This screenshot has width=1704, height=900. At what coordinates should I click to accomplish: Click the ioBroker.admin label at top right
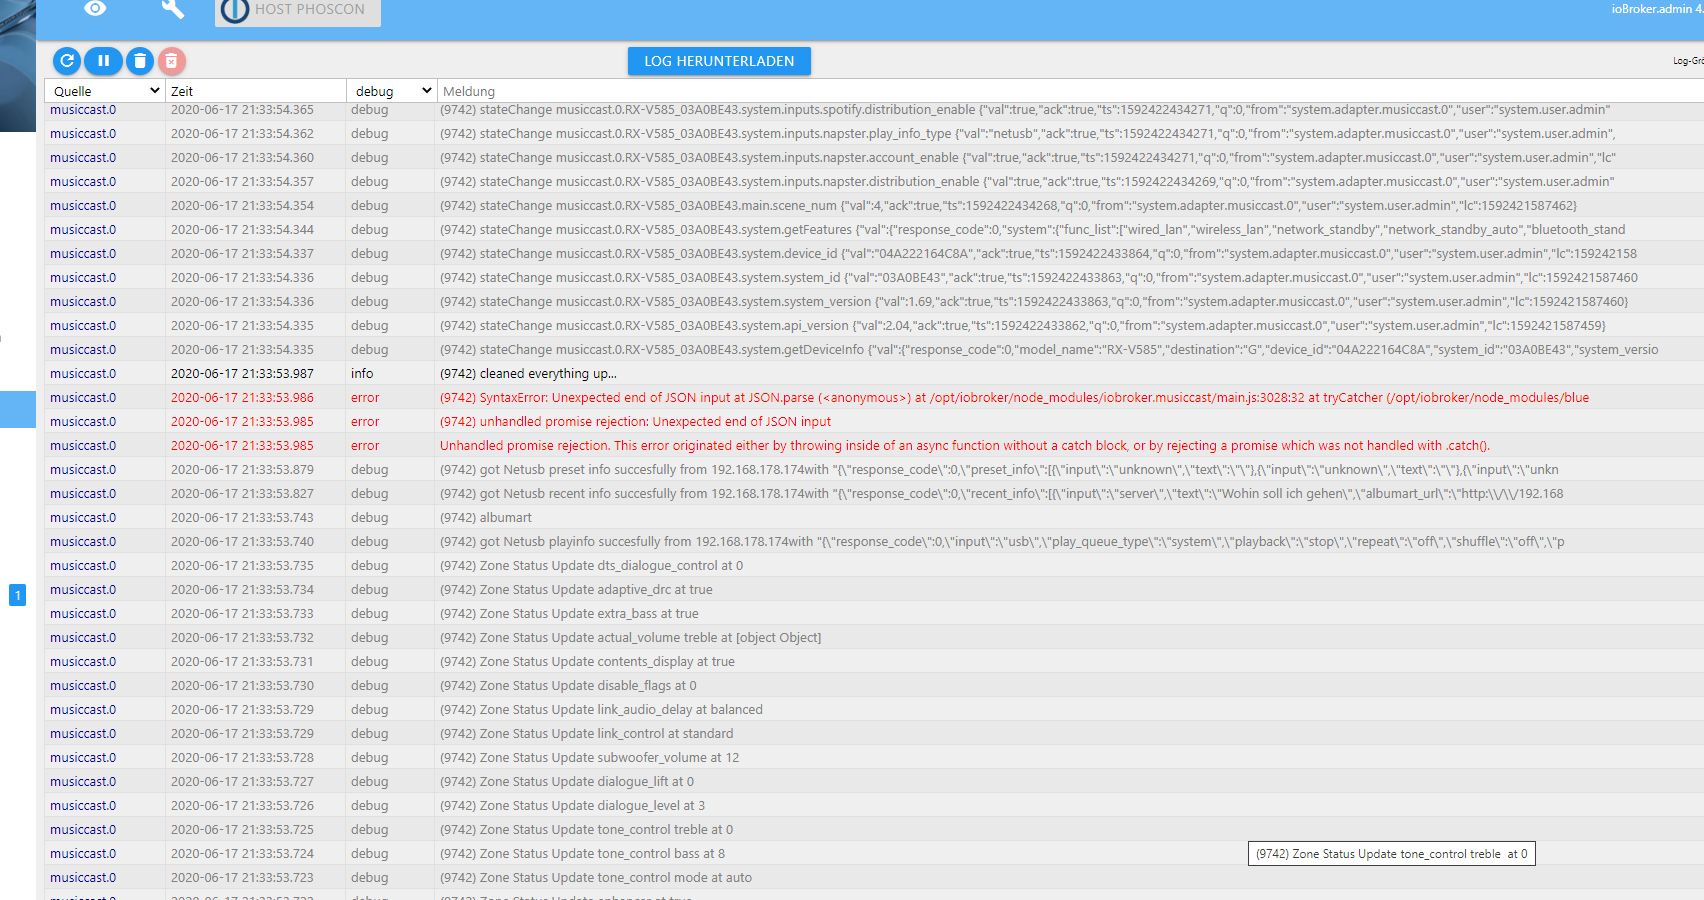coord(1657,9)
